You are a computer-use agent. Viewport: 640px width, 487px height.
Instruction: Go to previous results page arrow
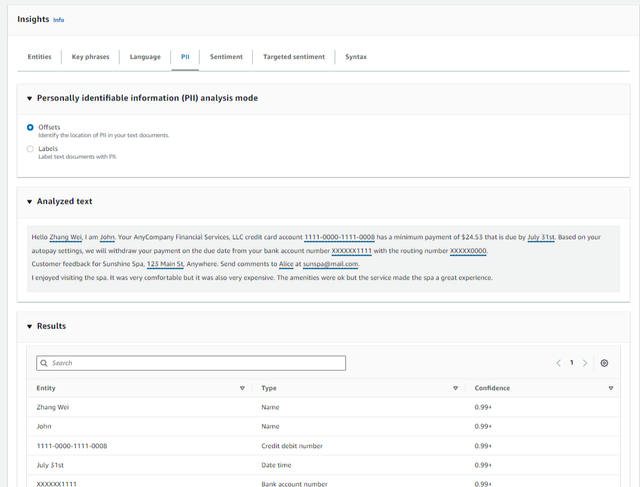pos(558,363)
